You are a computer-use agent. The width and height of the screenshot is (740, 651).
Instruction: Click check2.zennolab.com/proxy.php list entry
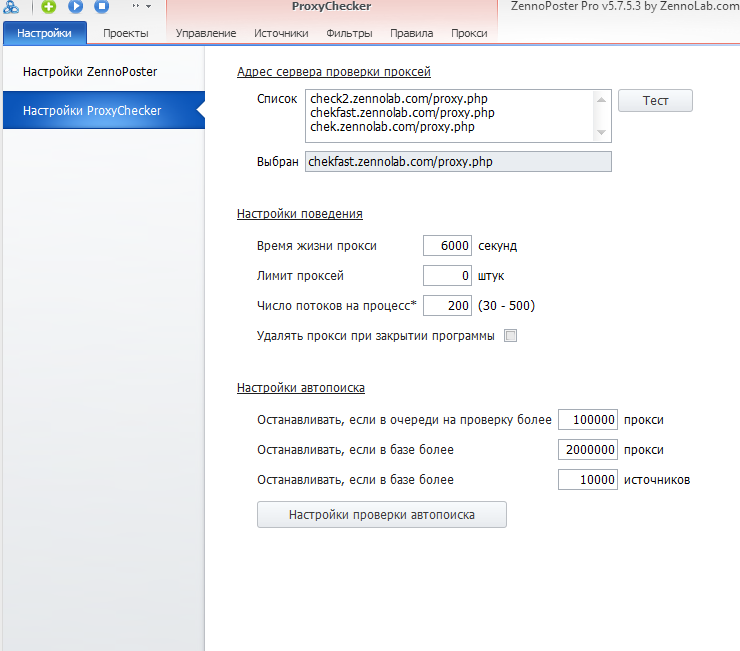399,99
